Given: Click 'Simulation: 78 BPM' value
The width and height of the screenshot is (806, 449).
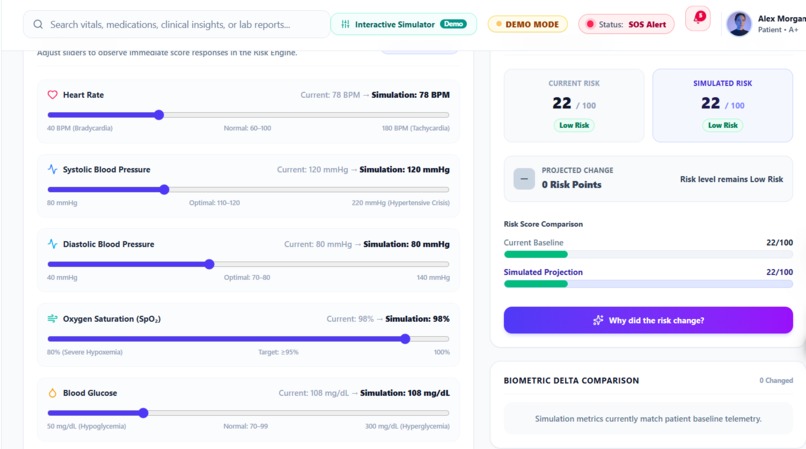Looking at the screenshot, I should tap(410, 95).
